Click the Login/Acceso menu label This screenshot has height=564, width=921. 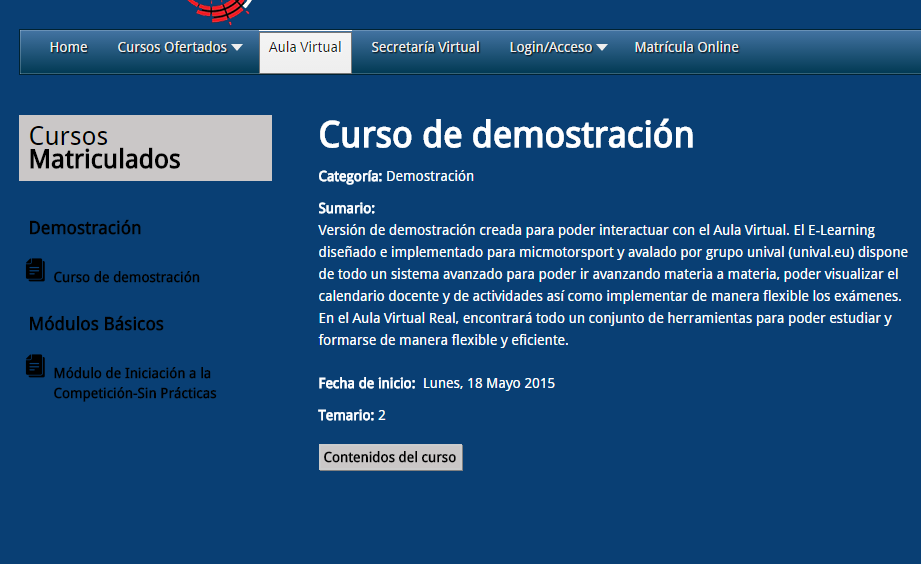pos(550,48)
